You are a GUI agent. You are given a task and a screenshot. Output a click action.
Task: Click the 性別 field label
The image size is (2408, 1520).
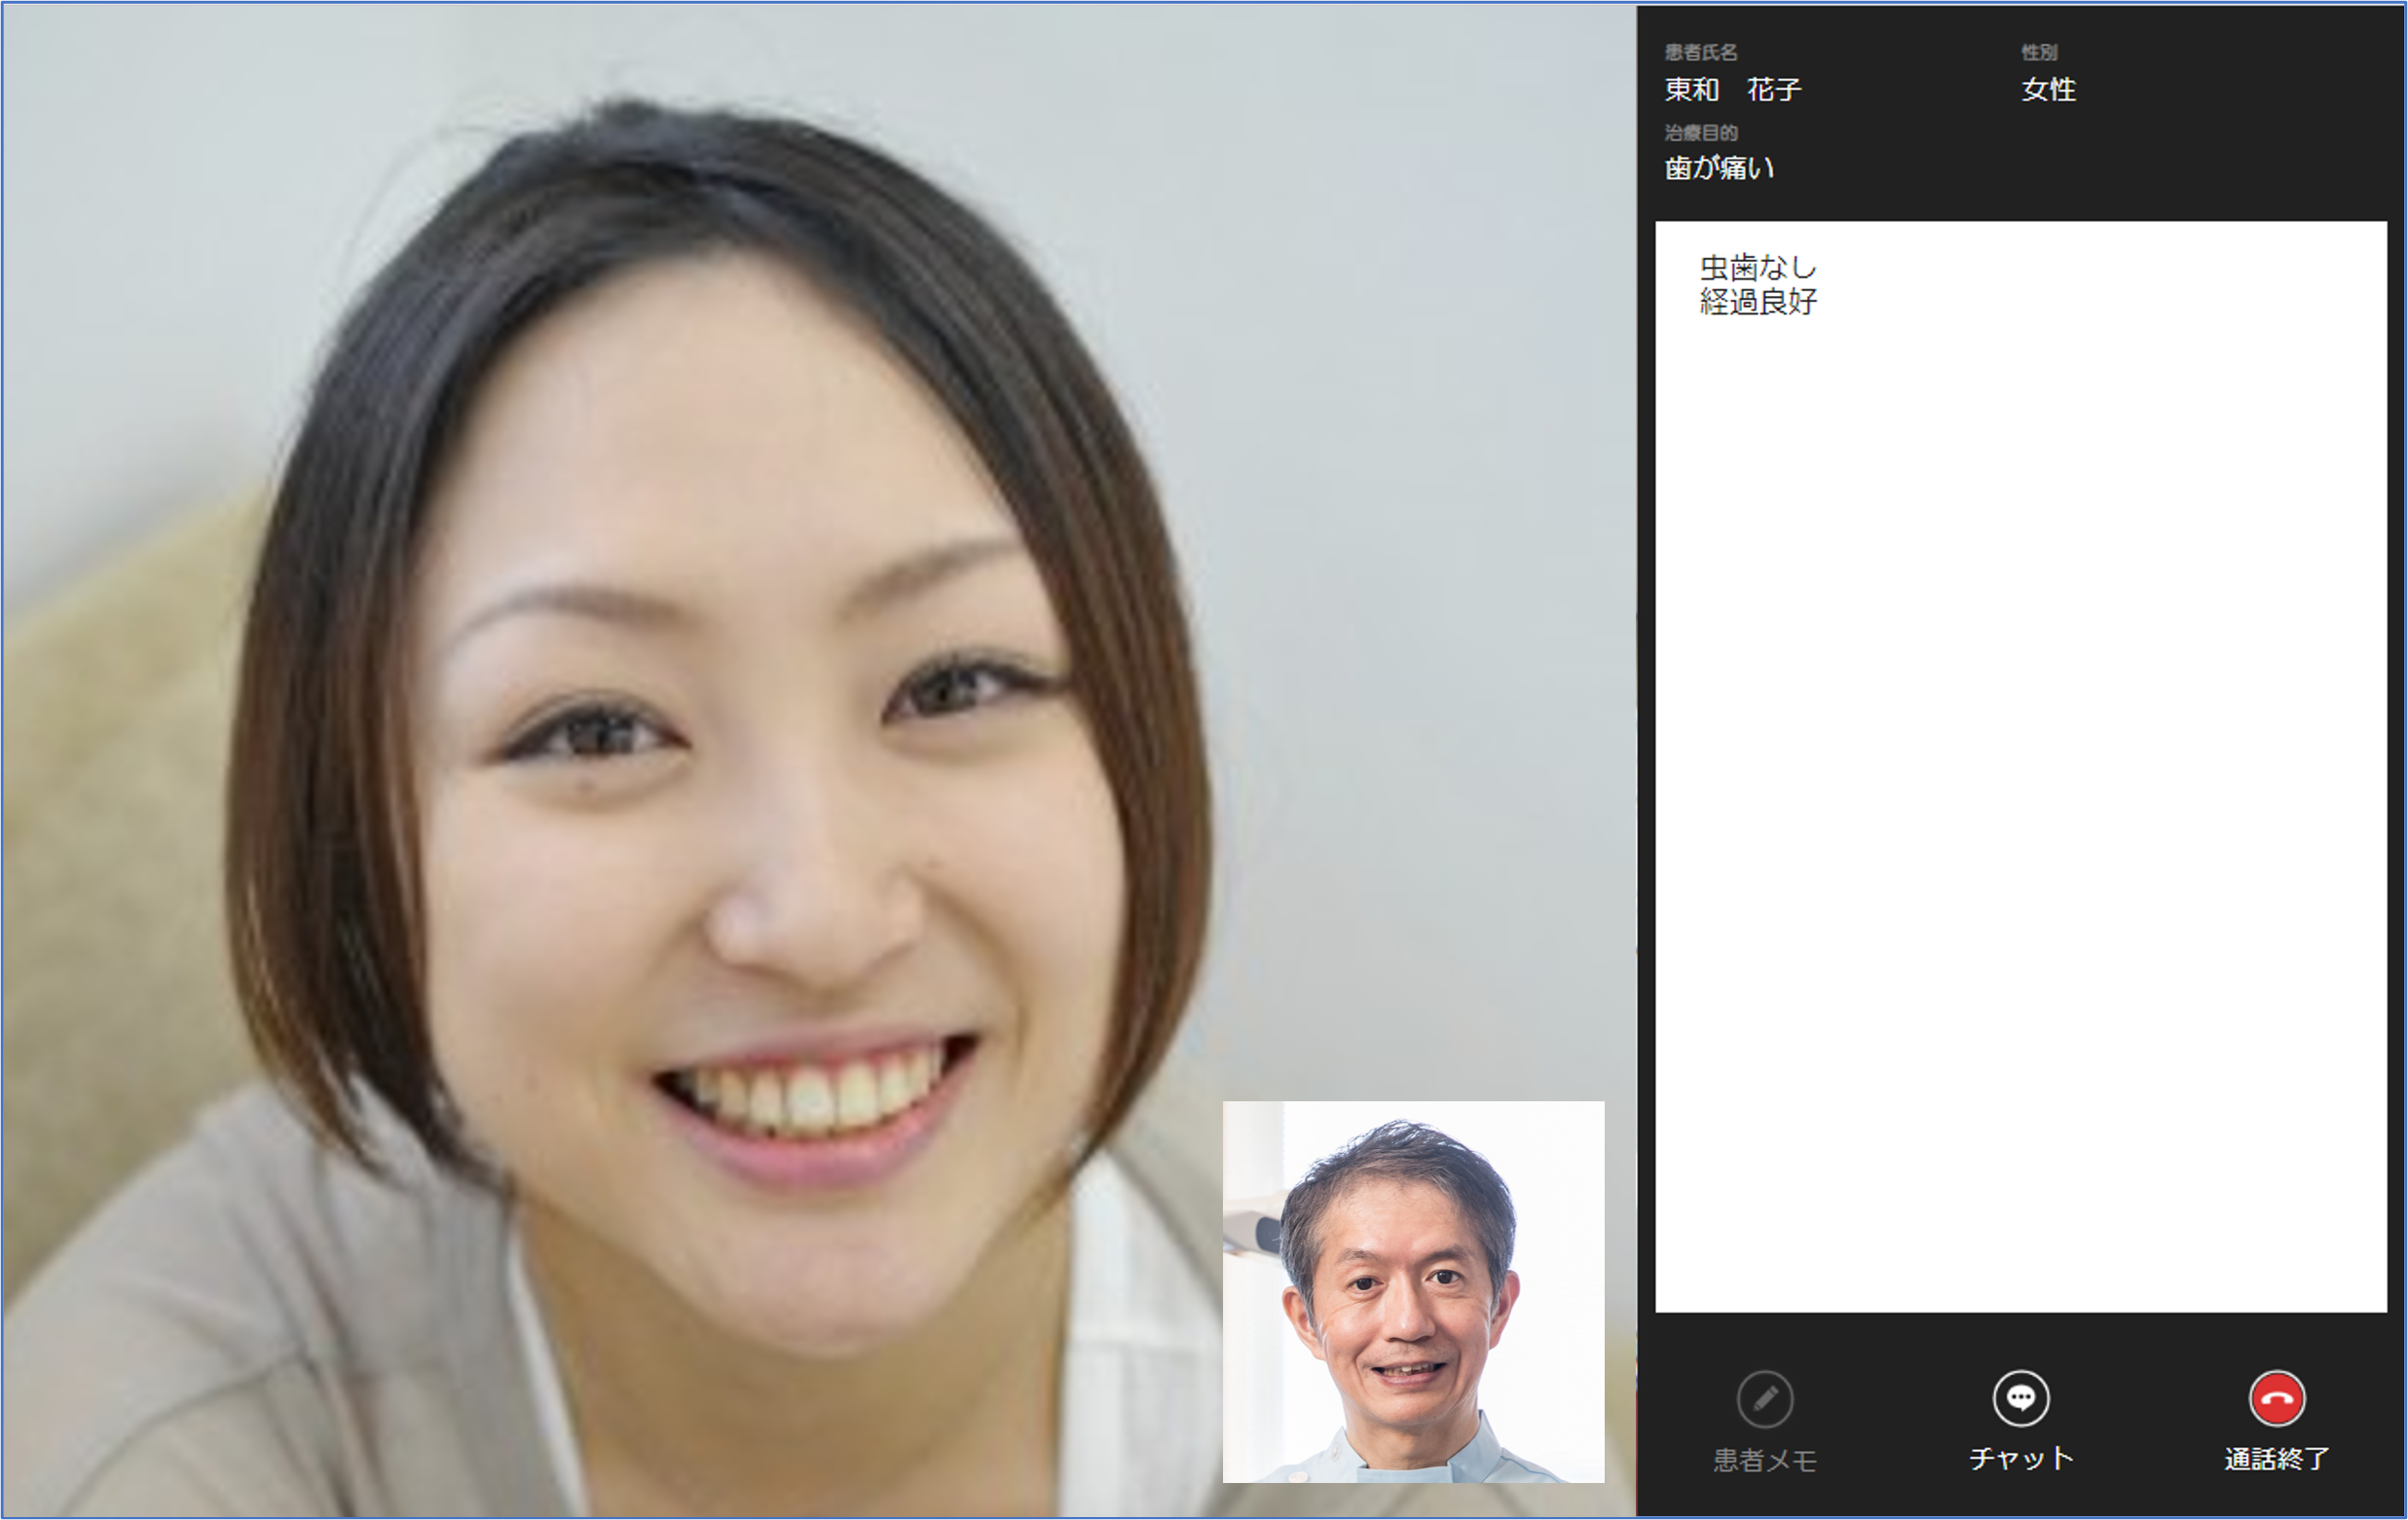[2038, 52]
